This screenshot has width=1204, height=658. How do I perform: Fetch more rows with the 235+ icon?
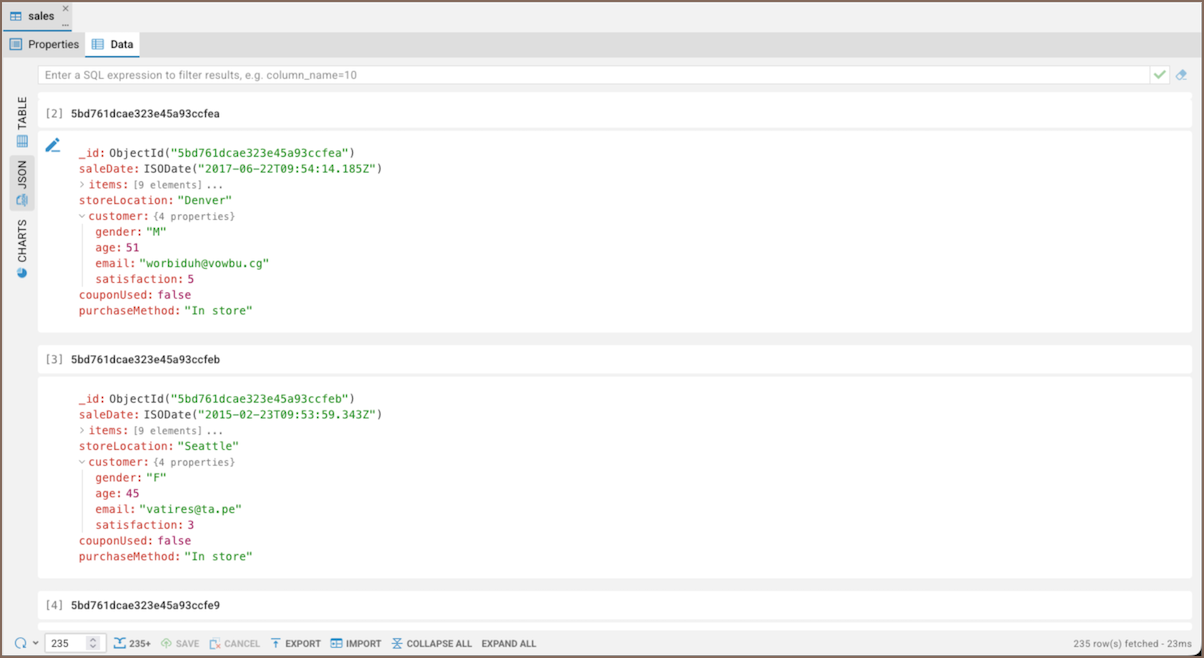pyautogui.click(x=132, y=643)
